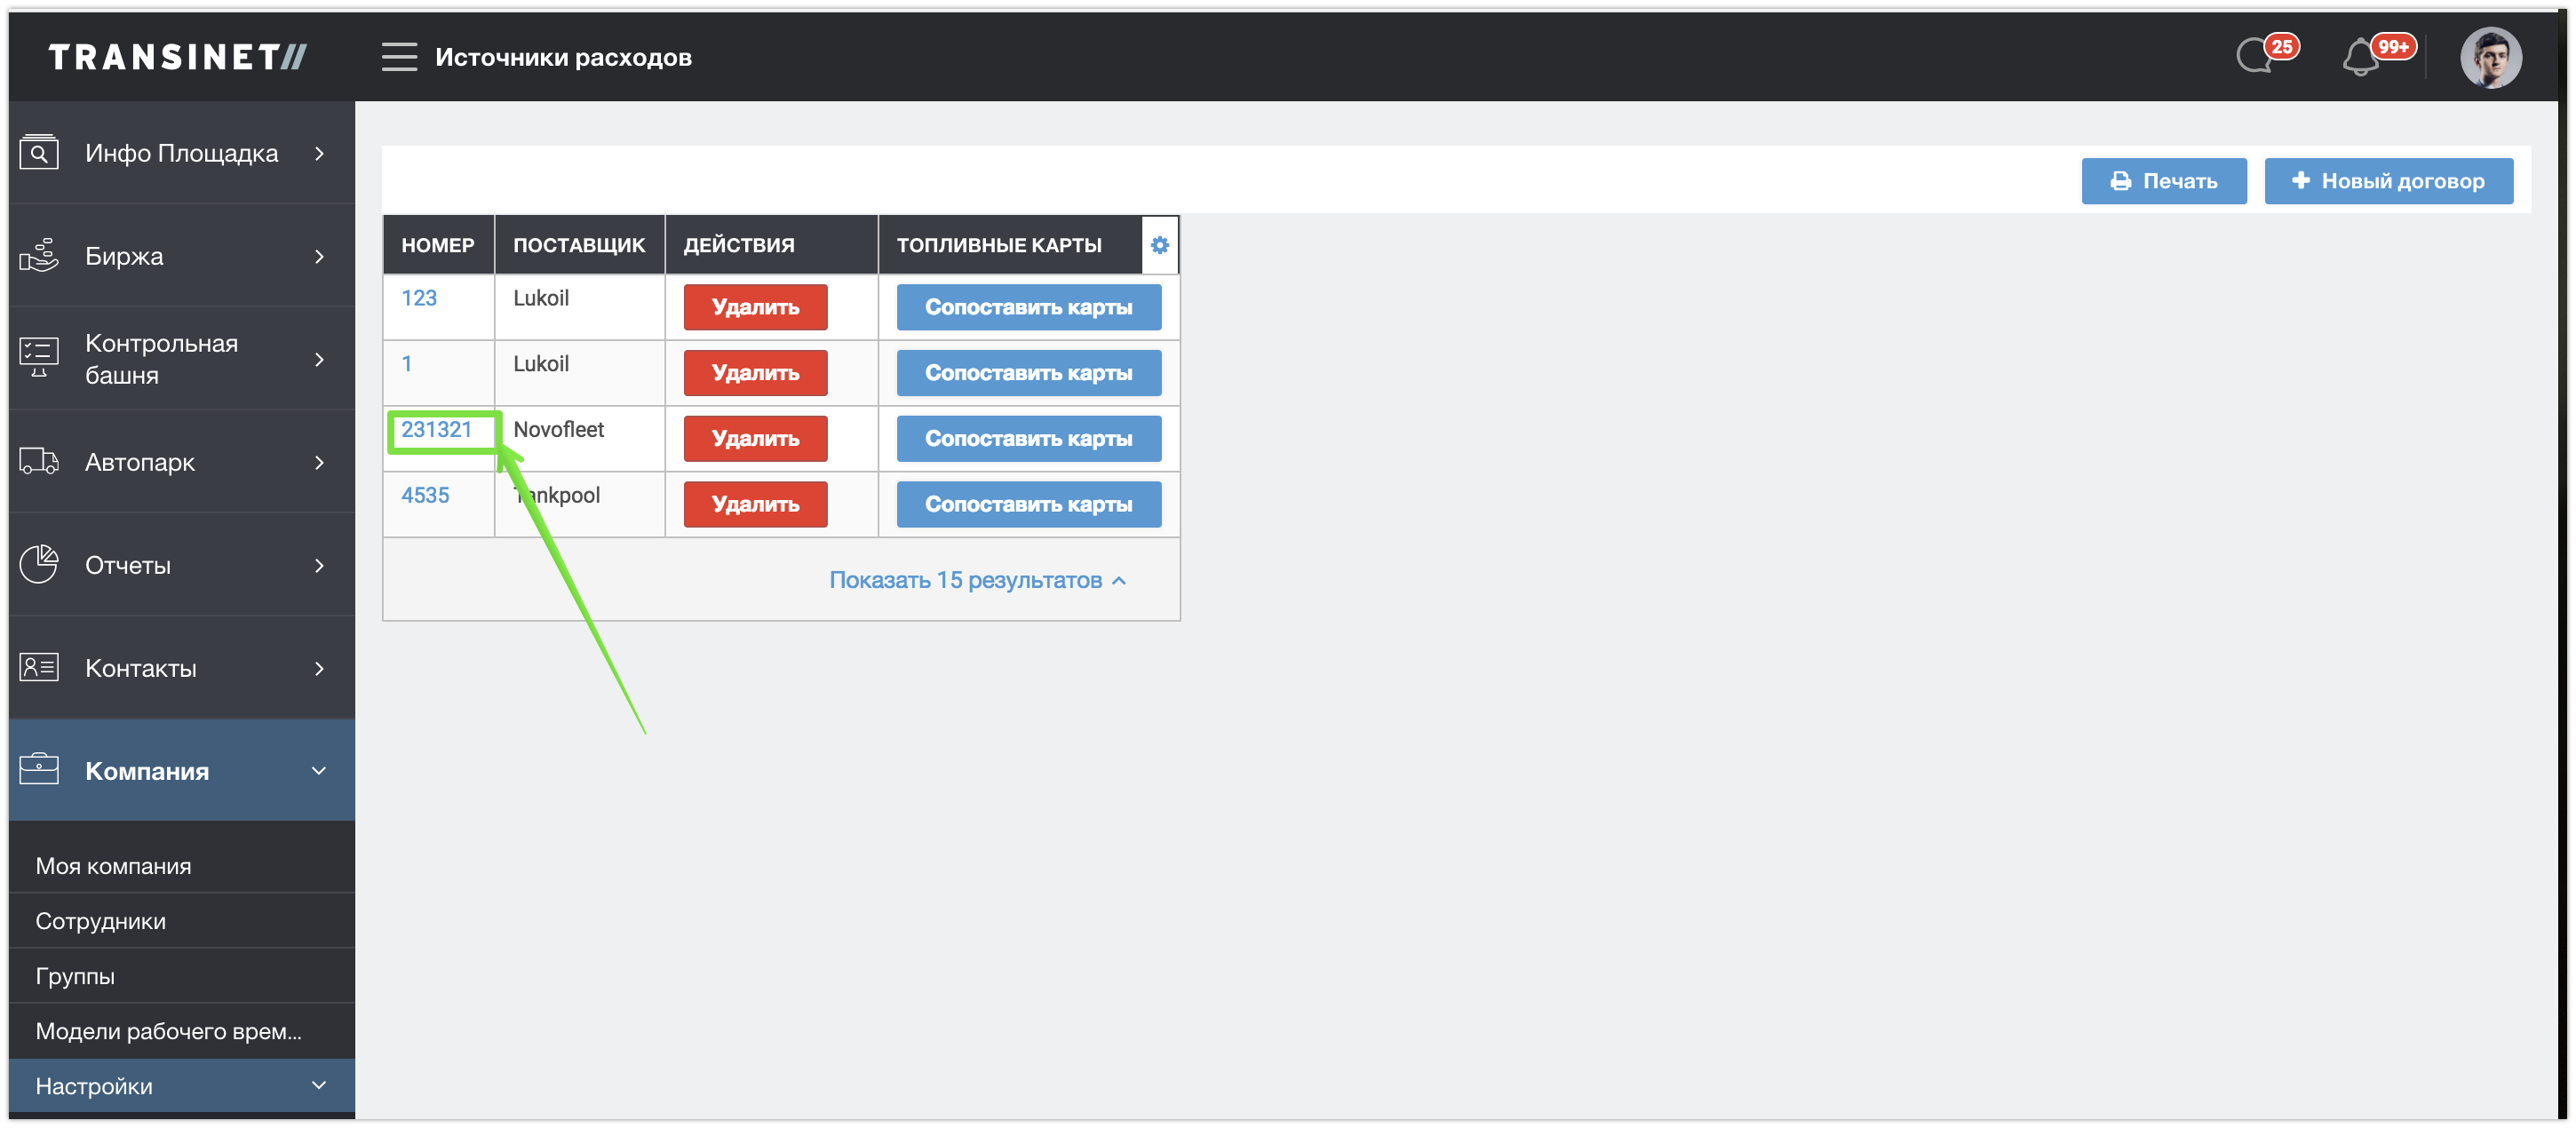Collapse the Компания section
The height and width of the screenshot is (1128, 2576).
coord(319,771)
